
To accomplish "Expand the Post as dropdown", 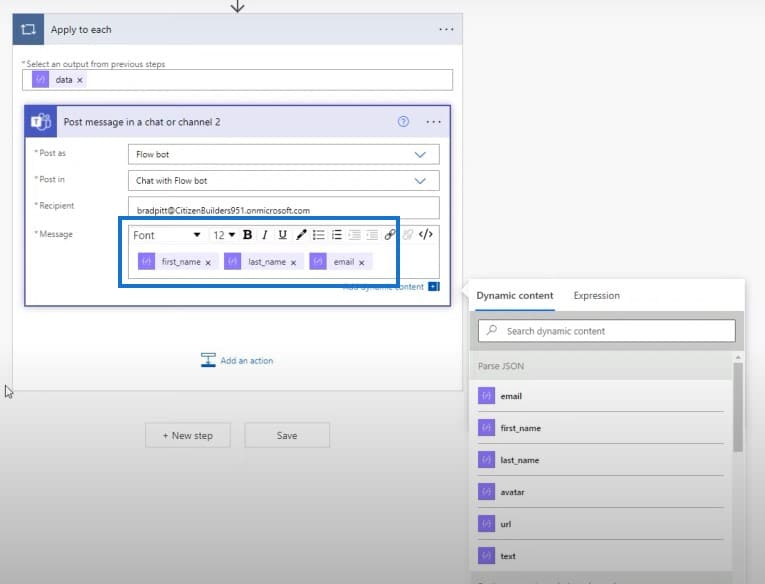I will (x=283, y=154).
